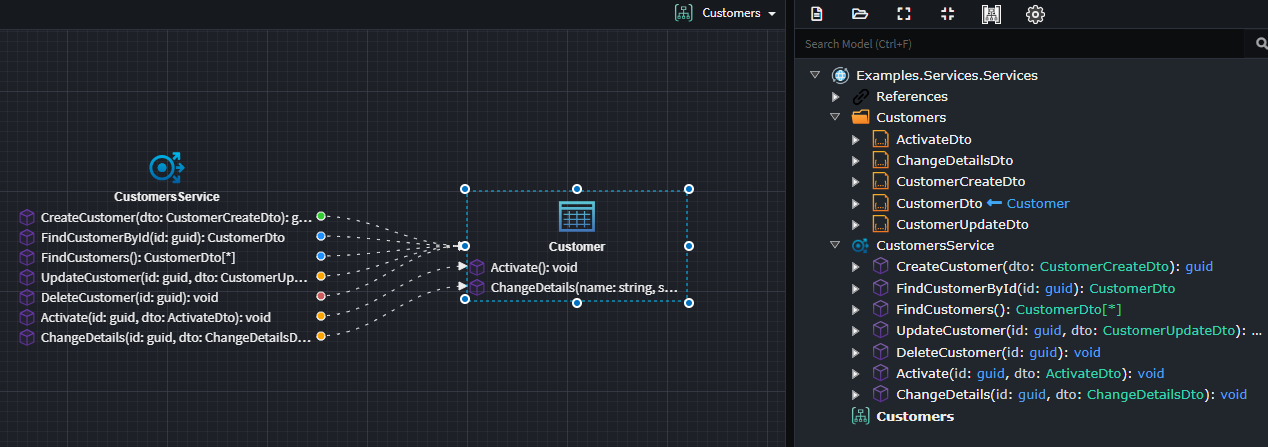Click the green dot beside CreateCustomer
This screenshot has height=447, width=1268.
click(x=321, y=216)
